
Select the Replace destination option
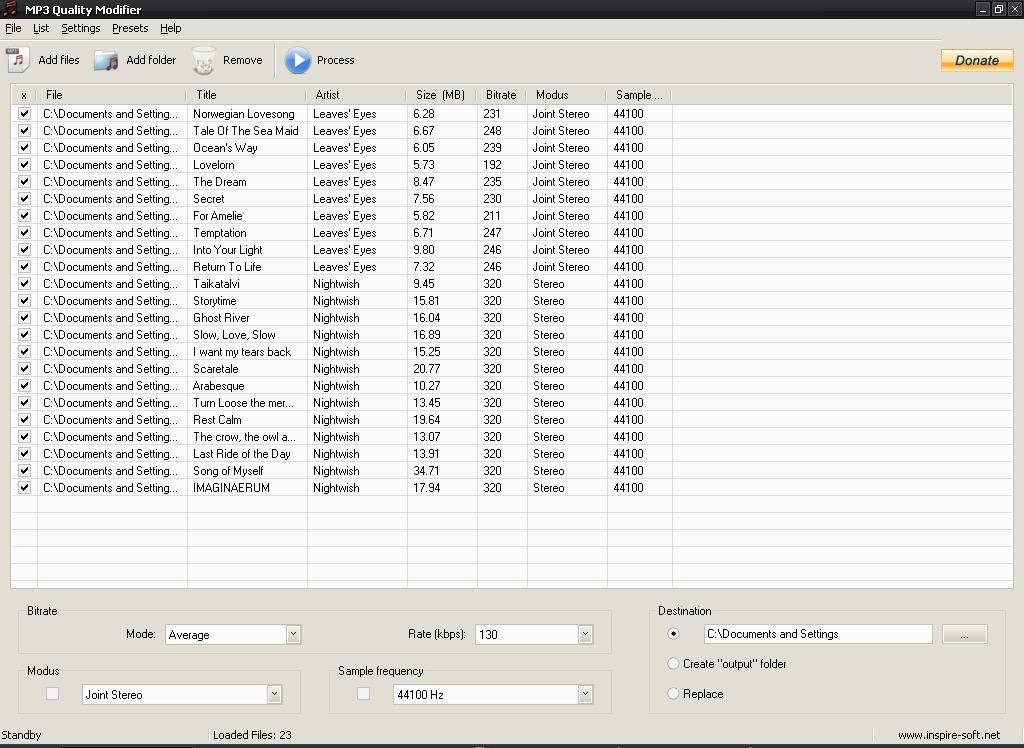pos(673,693)
